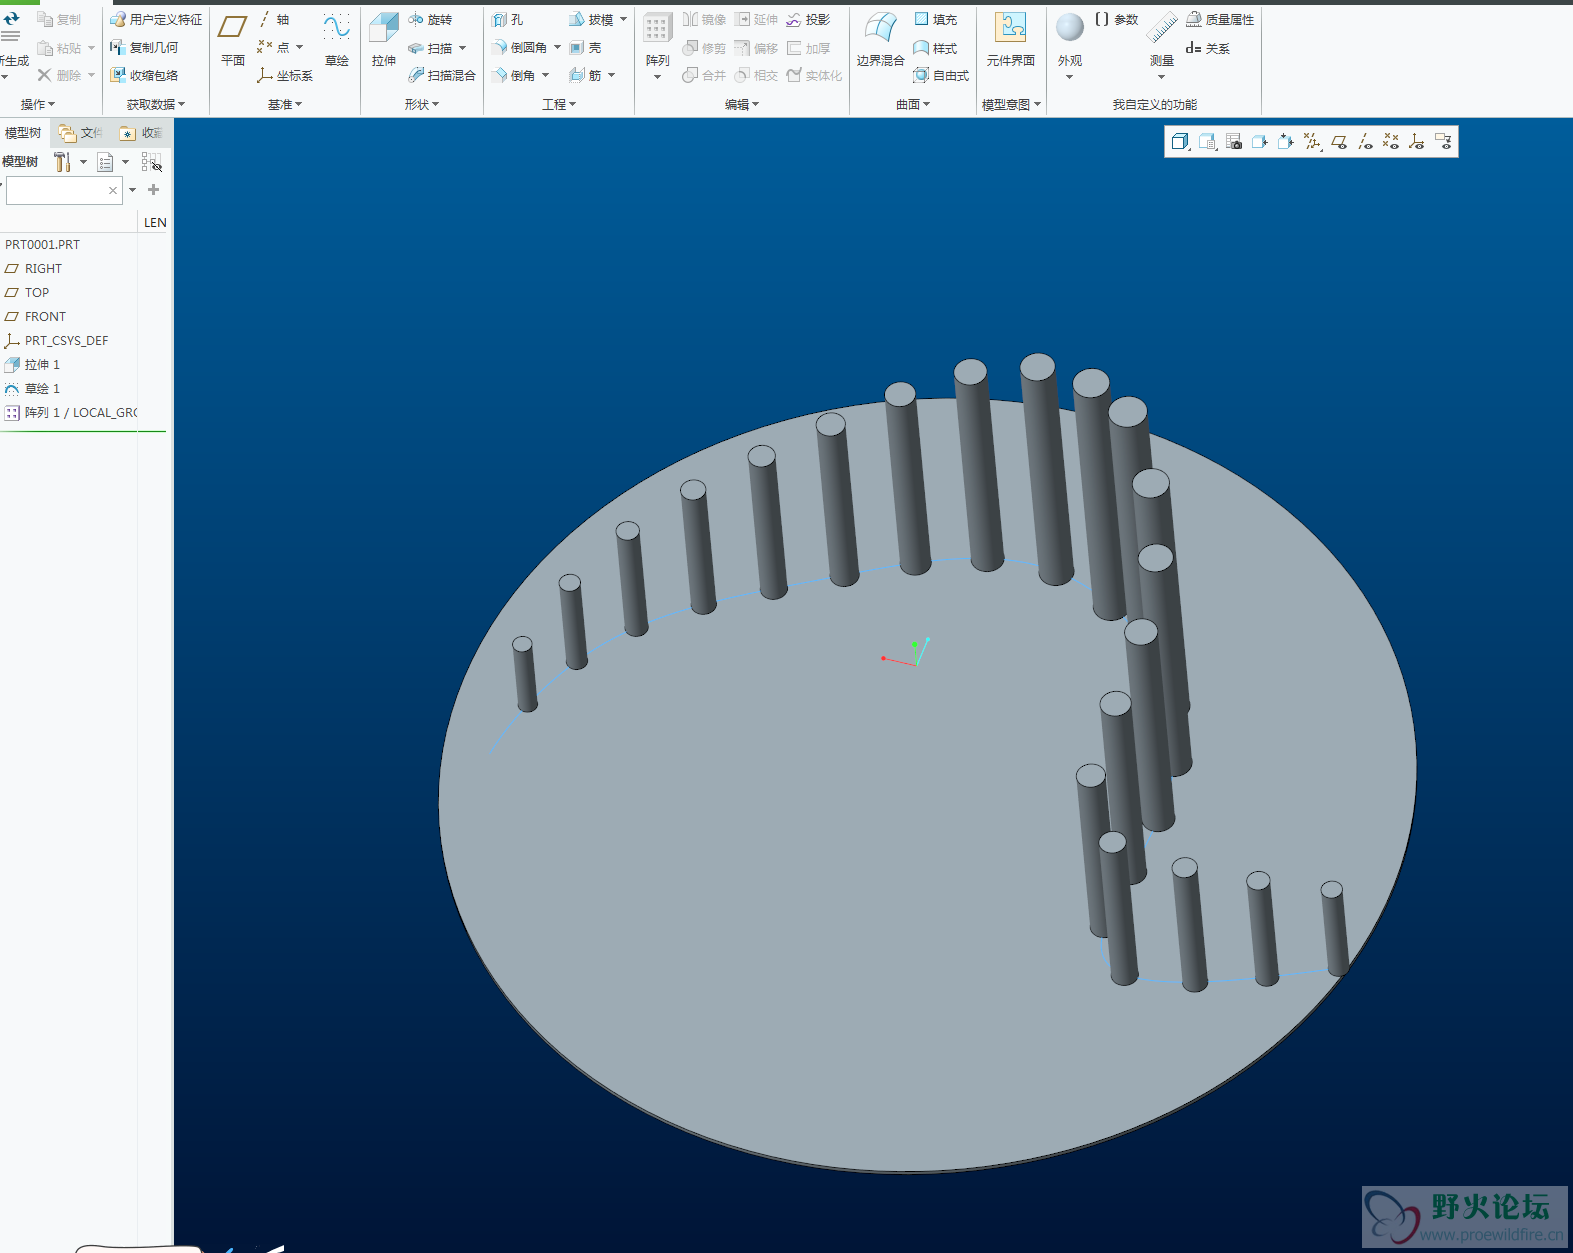
Task: Click the 投影 (Project) tool
Action: (x=808, y=20)
